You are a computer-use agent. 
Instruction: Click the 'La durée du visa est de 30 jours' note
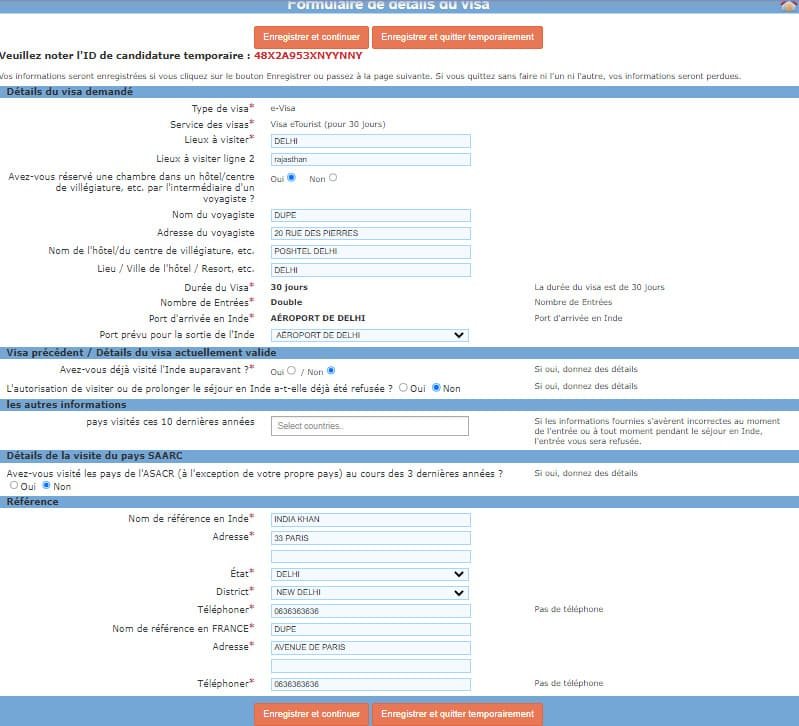[599, 287]
